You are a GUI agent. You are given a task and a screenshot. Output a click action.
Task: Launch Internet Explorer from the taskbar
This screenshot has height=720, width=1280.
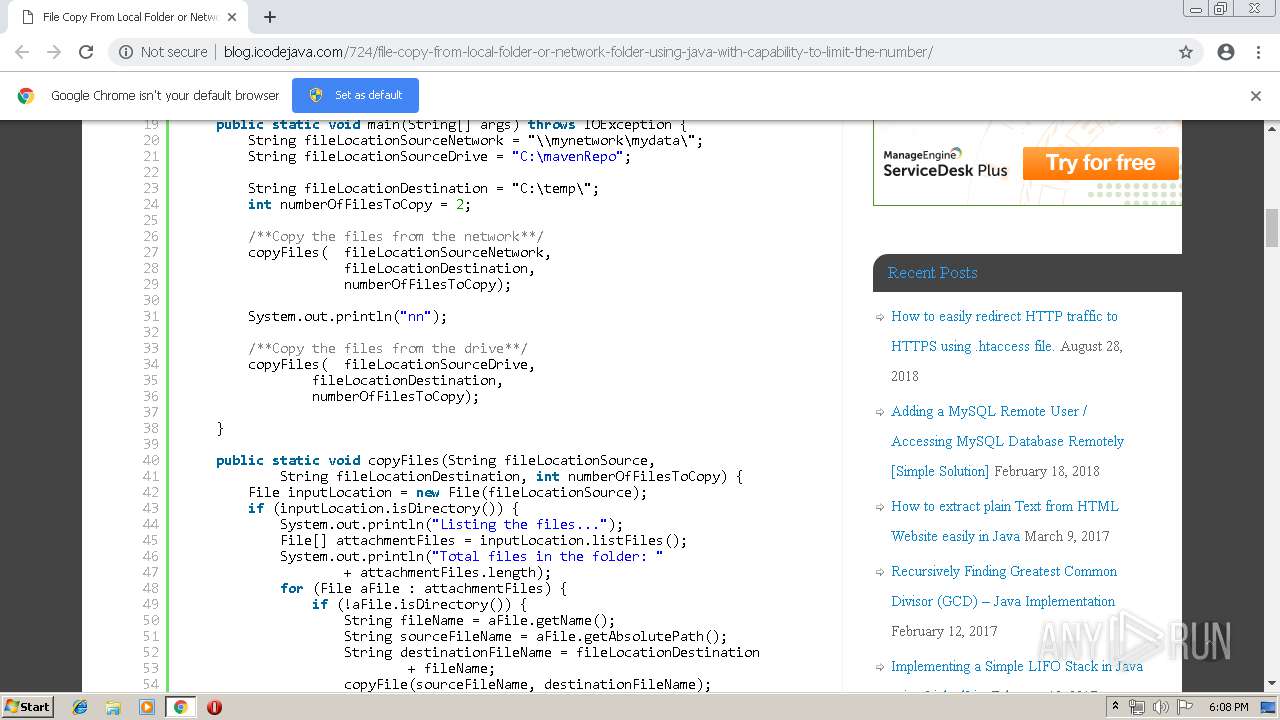80,707
